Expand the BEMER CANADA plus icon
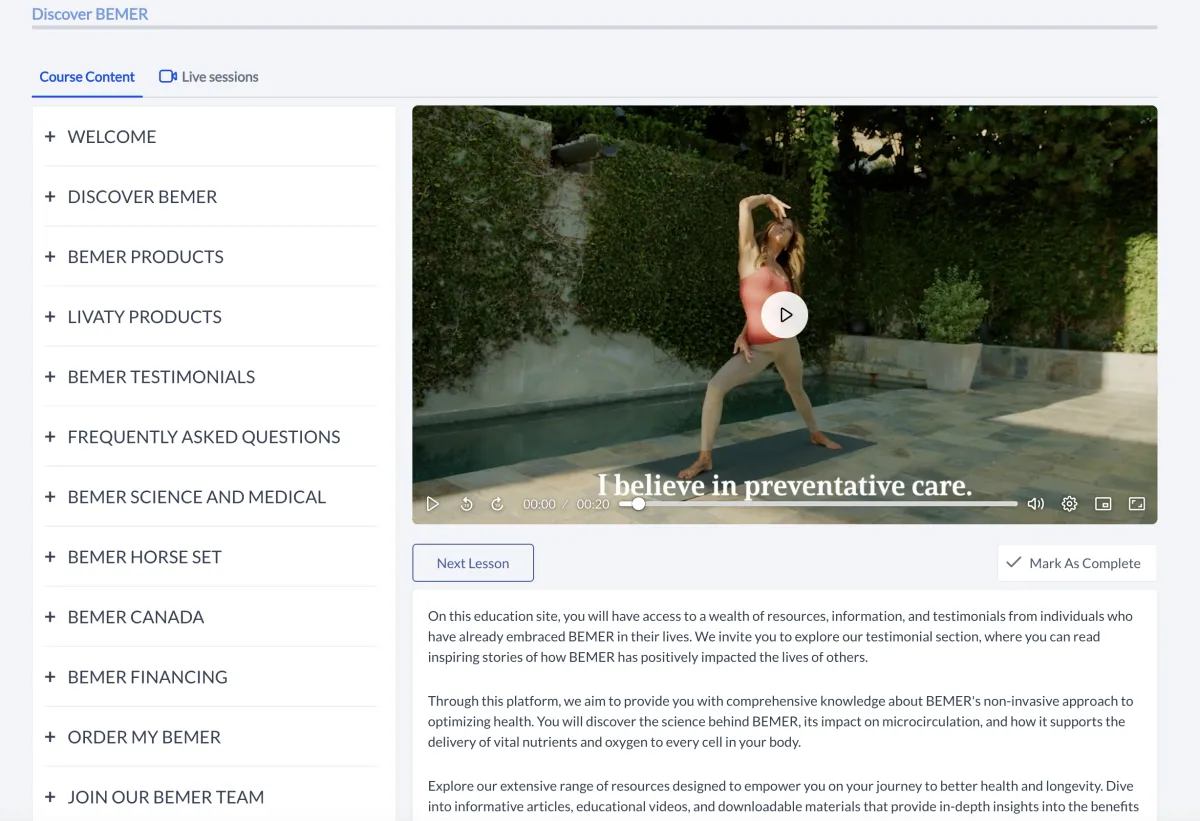Viewport: 1200px width, 821px height. point(50,616)
